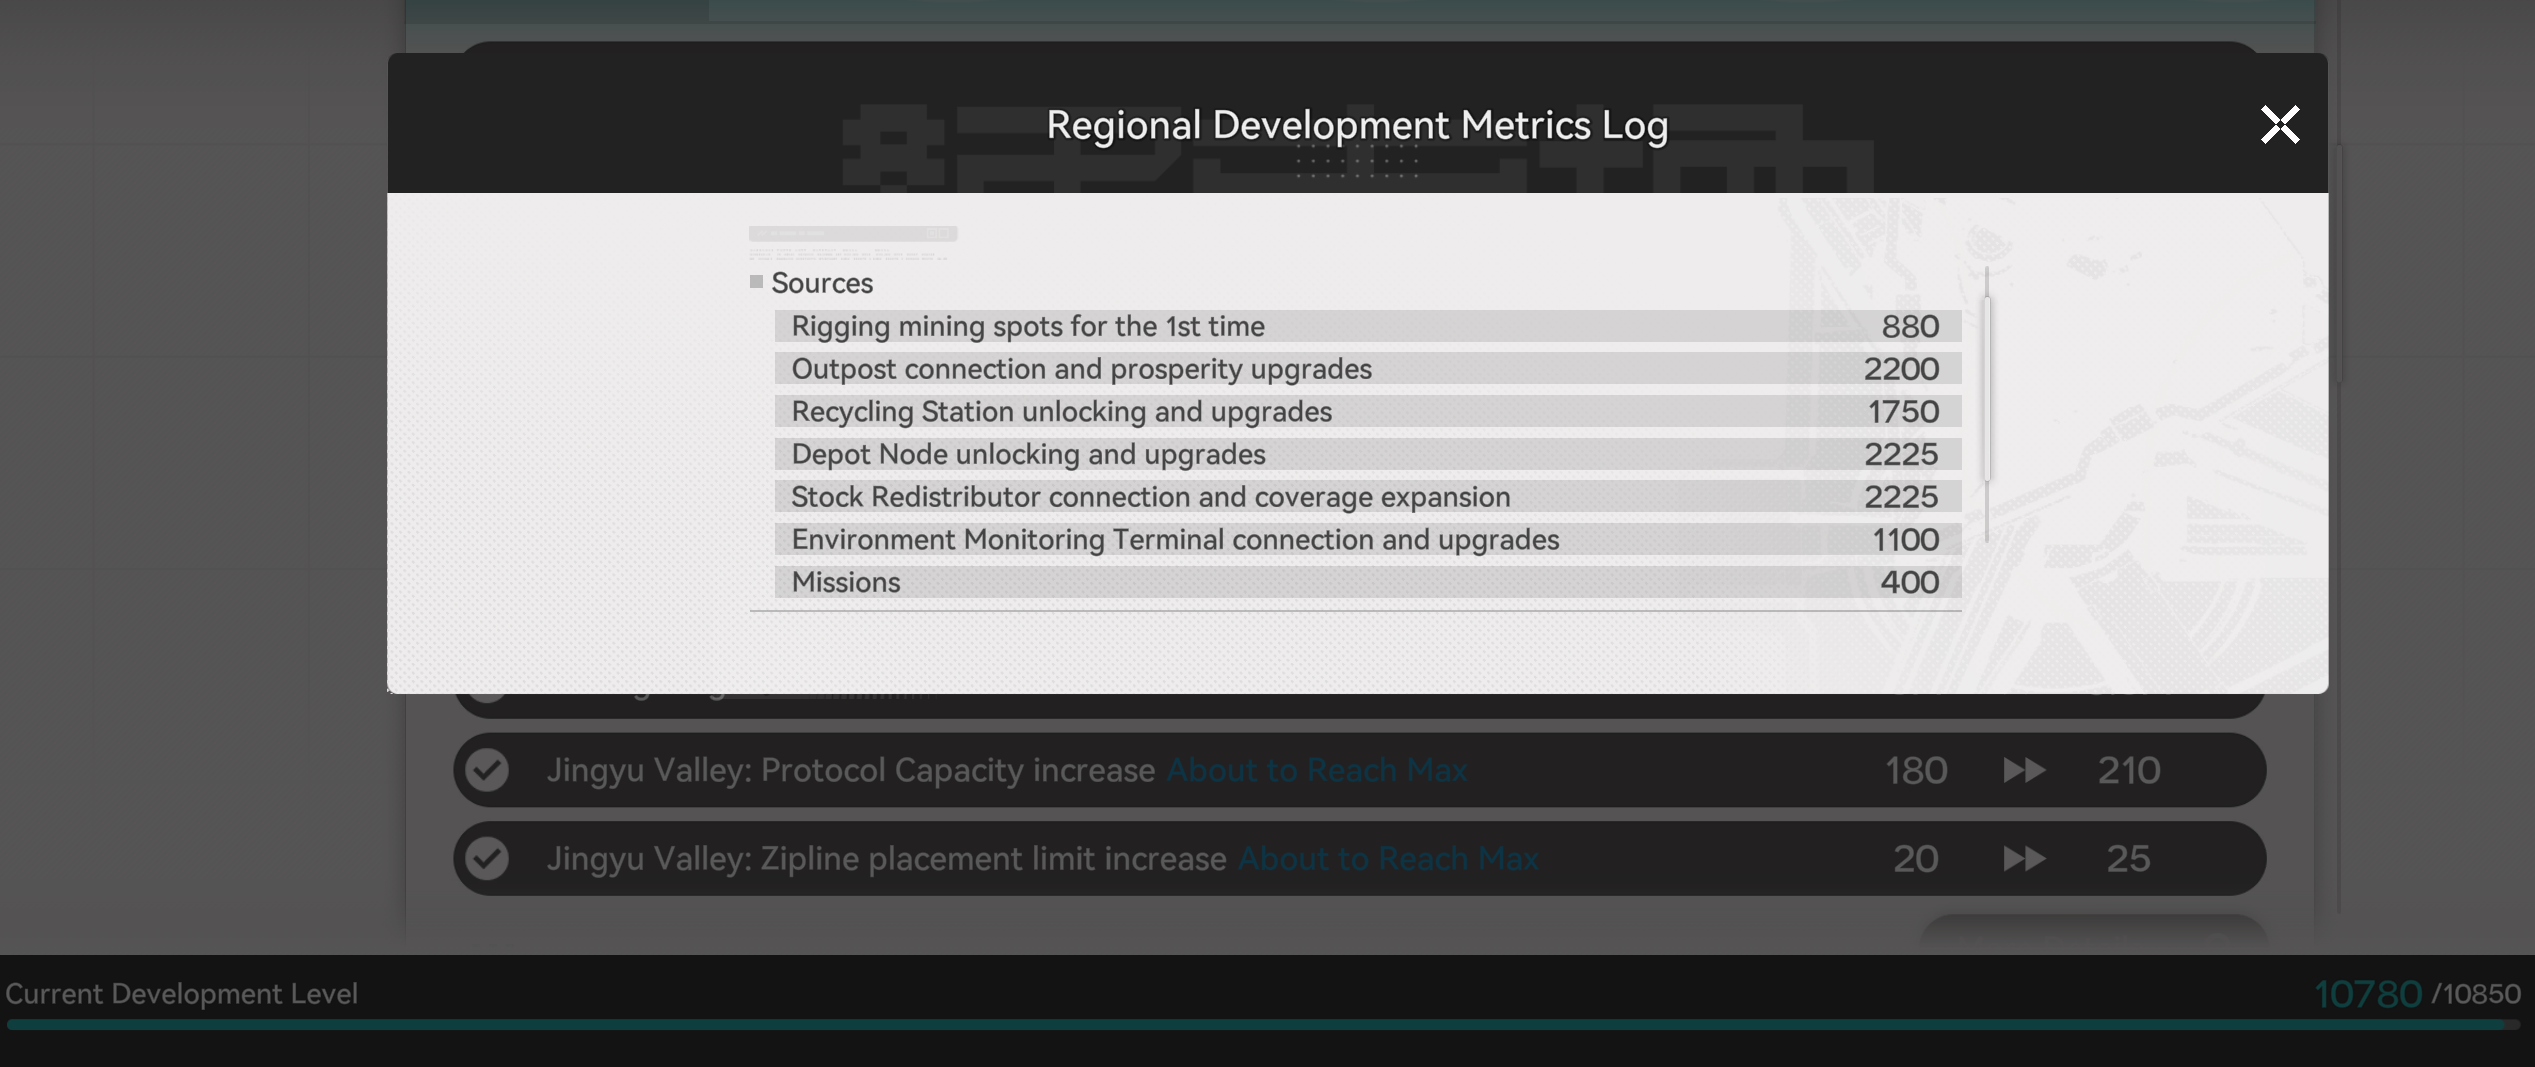Image resolution: width=2535 pixels, height=1067 pixels.
Task: Click the current Protocol Capacity value 180
Action: (x=1916, y=770)
